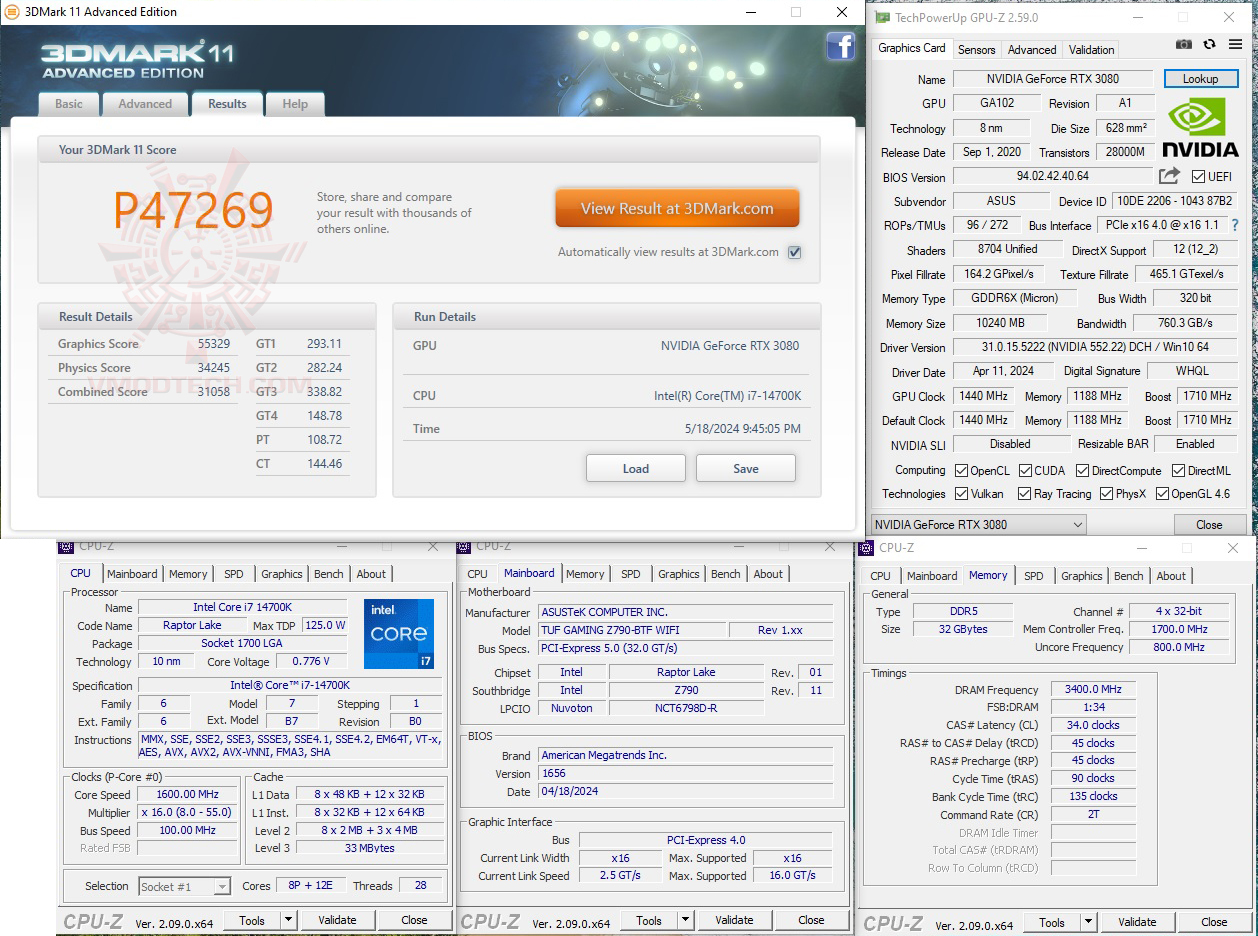Viewport: 1258px width, 936px height.
Task: Open Tools dropdown arrow in CPU-Z CPU window
Action: coord(288,920)
